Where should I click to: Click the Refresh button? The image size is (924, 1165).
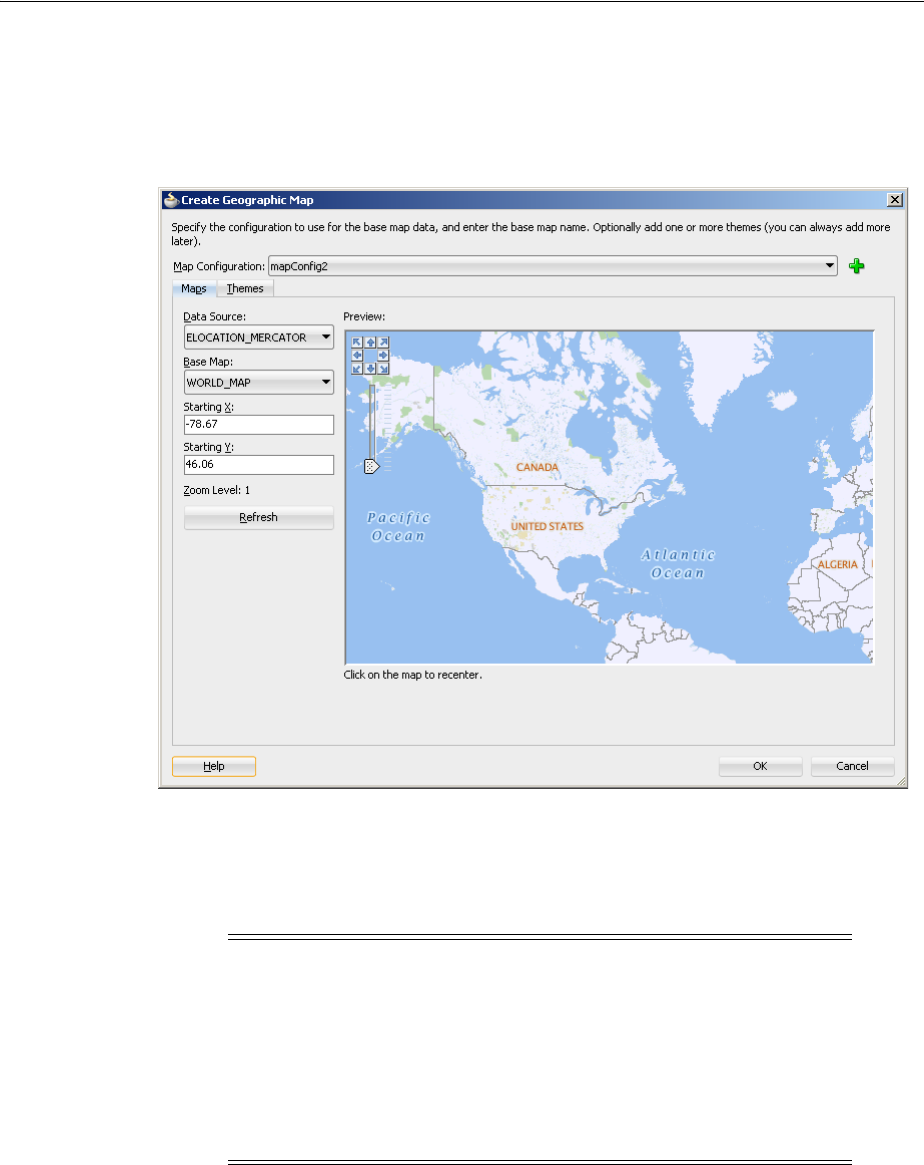pyautogui.click(x=258, y=517)
